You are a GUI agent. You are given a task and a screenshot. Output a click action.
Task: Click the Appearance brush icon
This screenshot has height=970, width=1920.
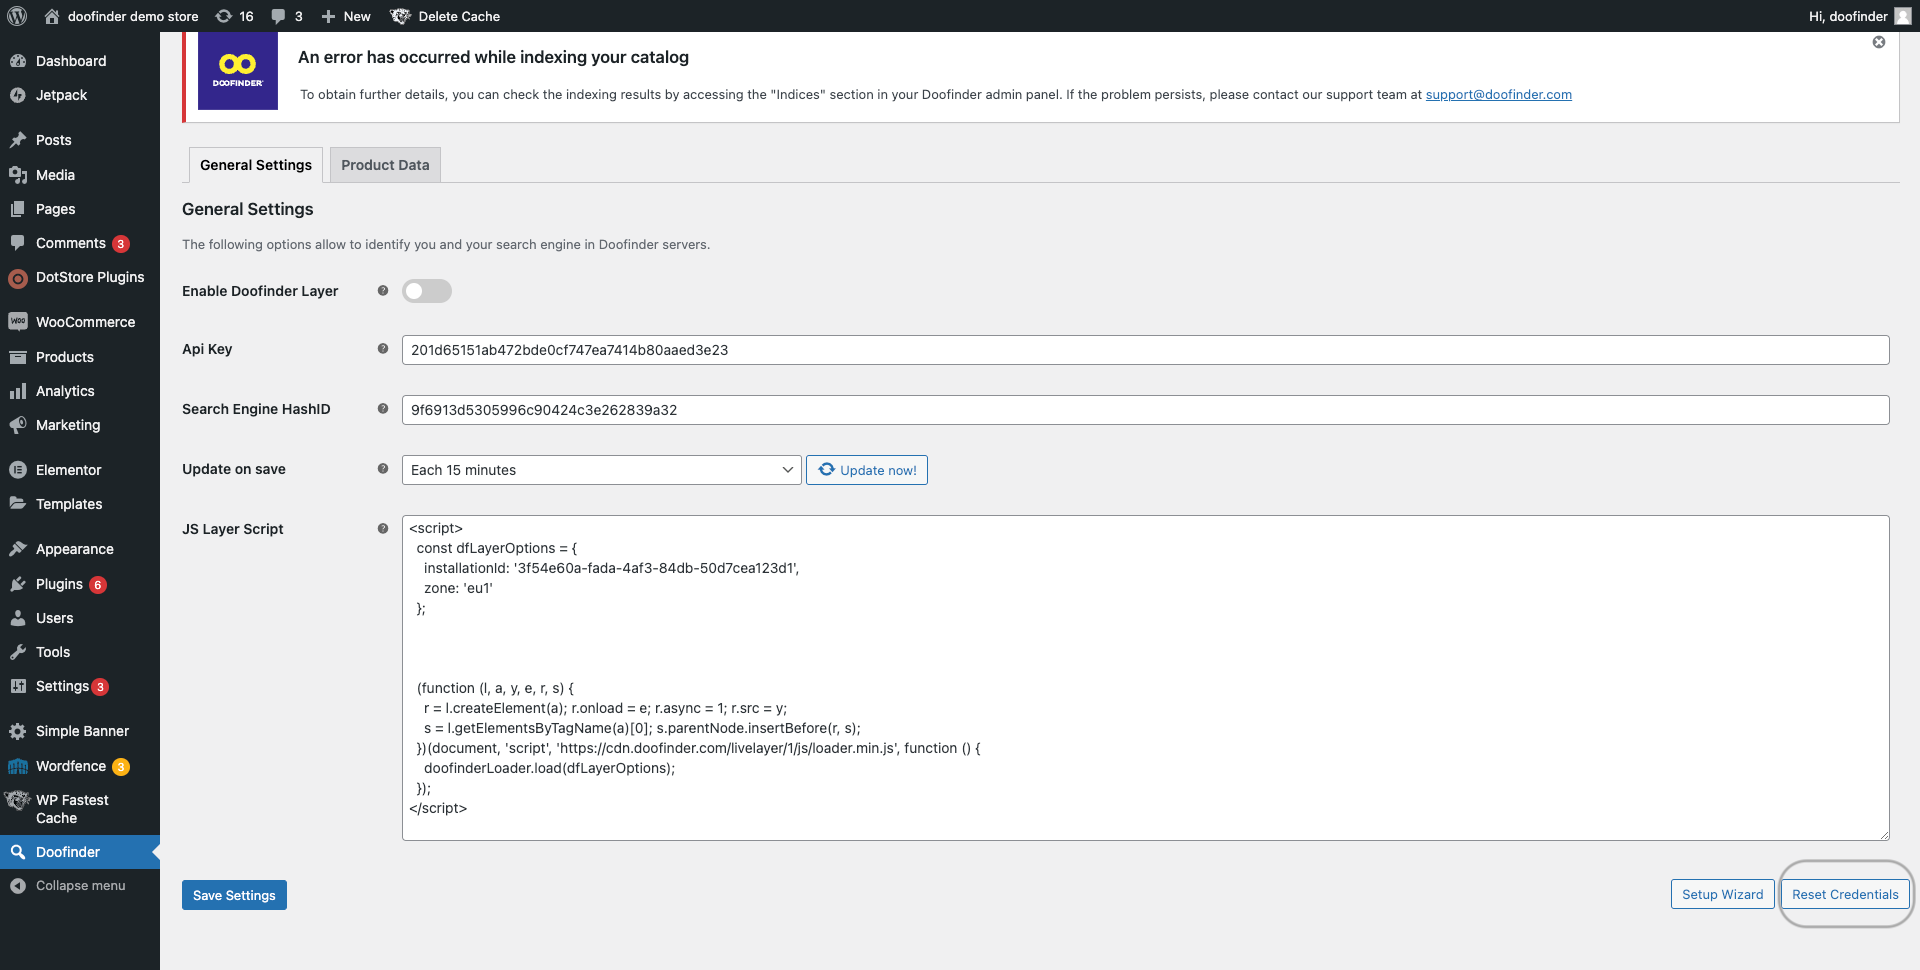pyautogui.click(x=18, y=549)
